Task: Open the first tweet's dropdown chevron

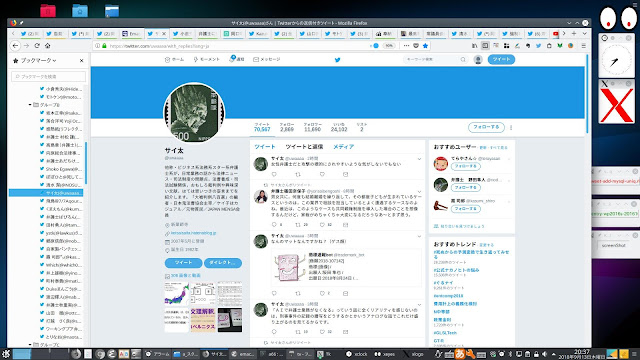Action: [x=419, y=159]
